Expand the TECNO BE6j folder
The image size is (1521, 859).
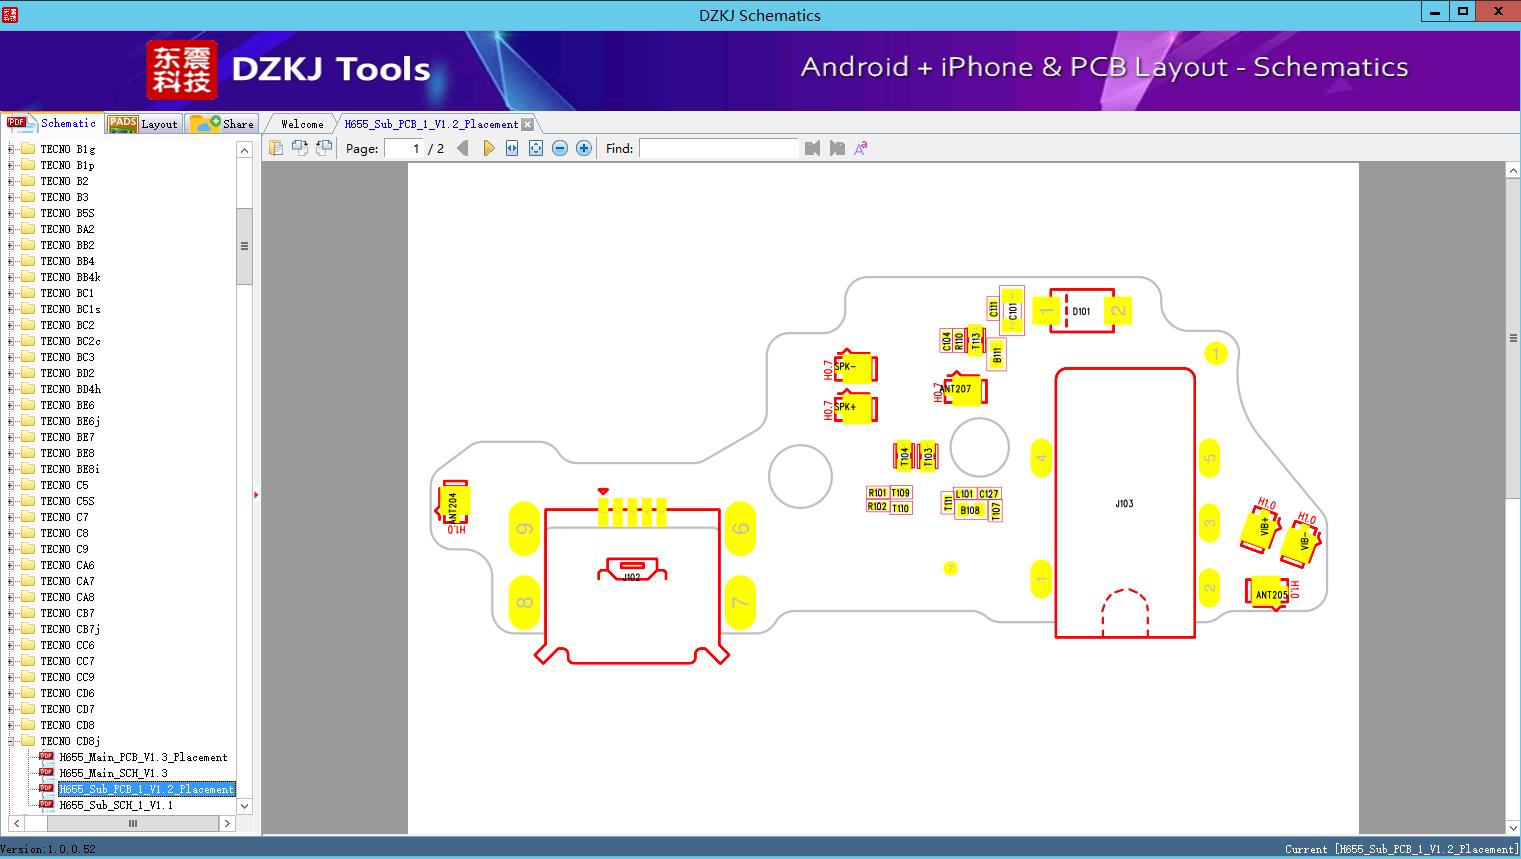pyautogui.click(x=12, y=421)
